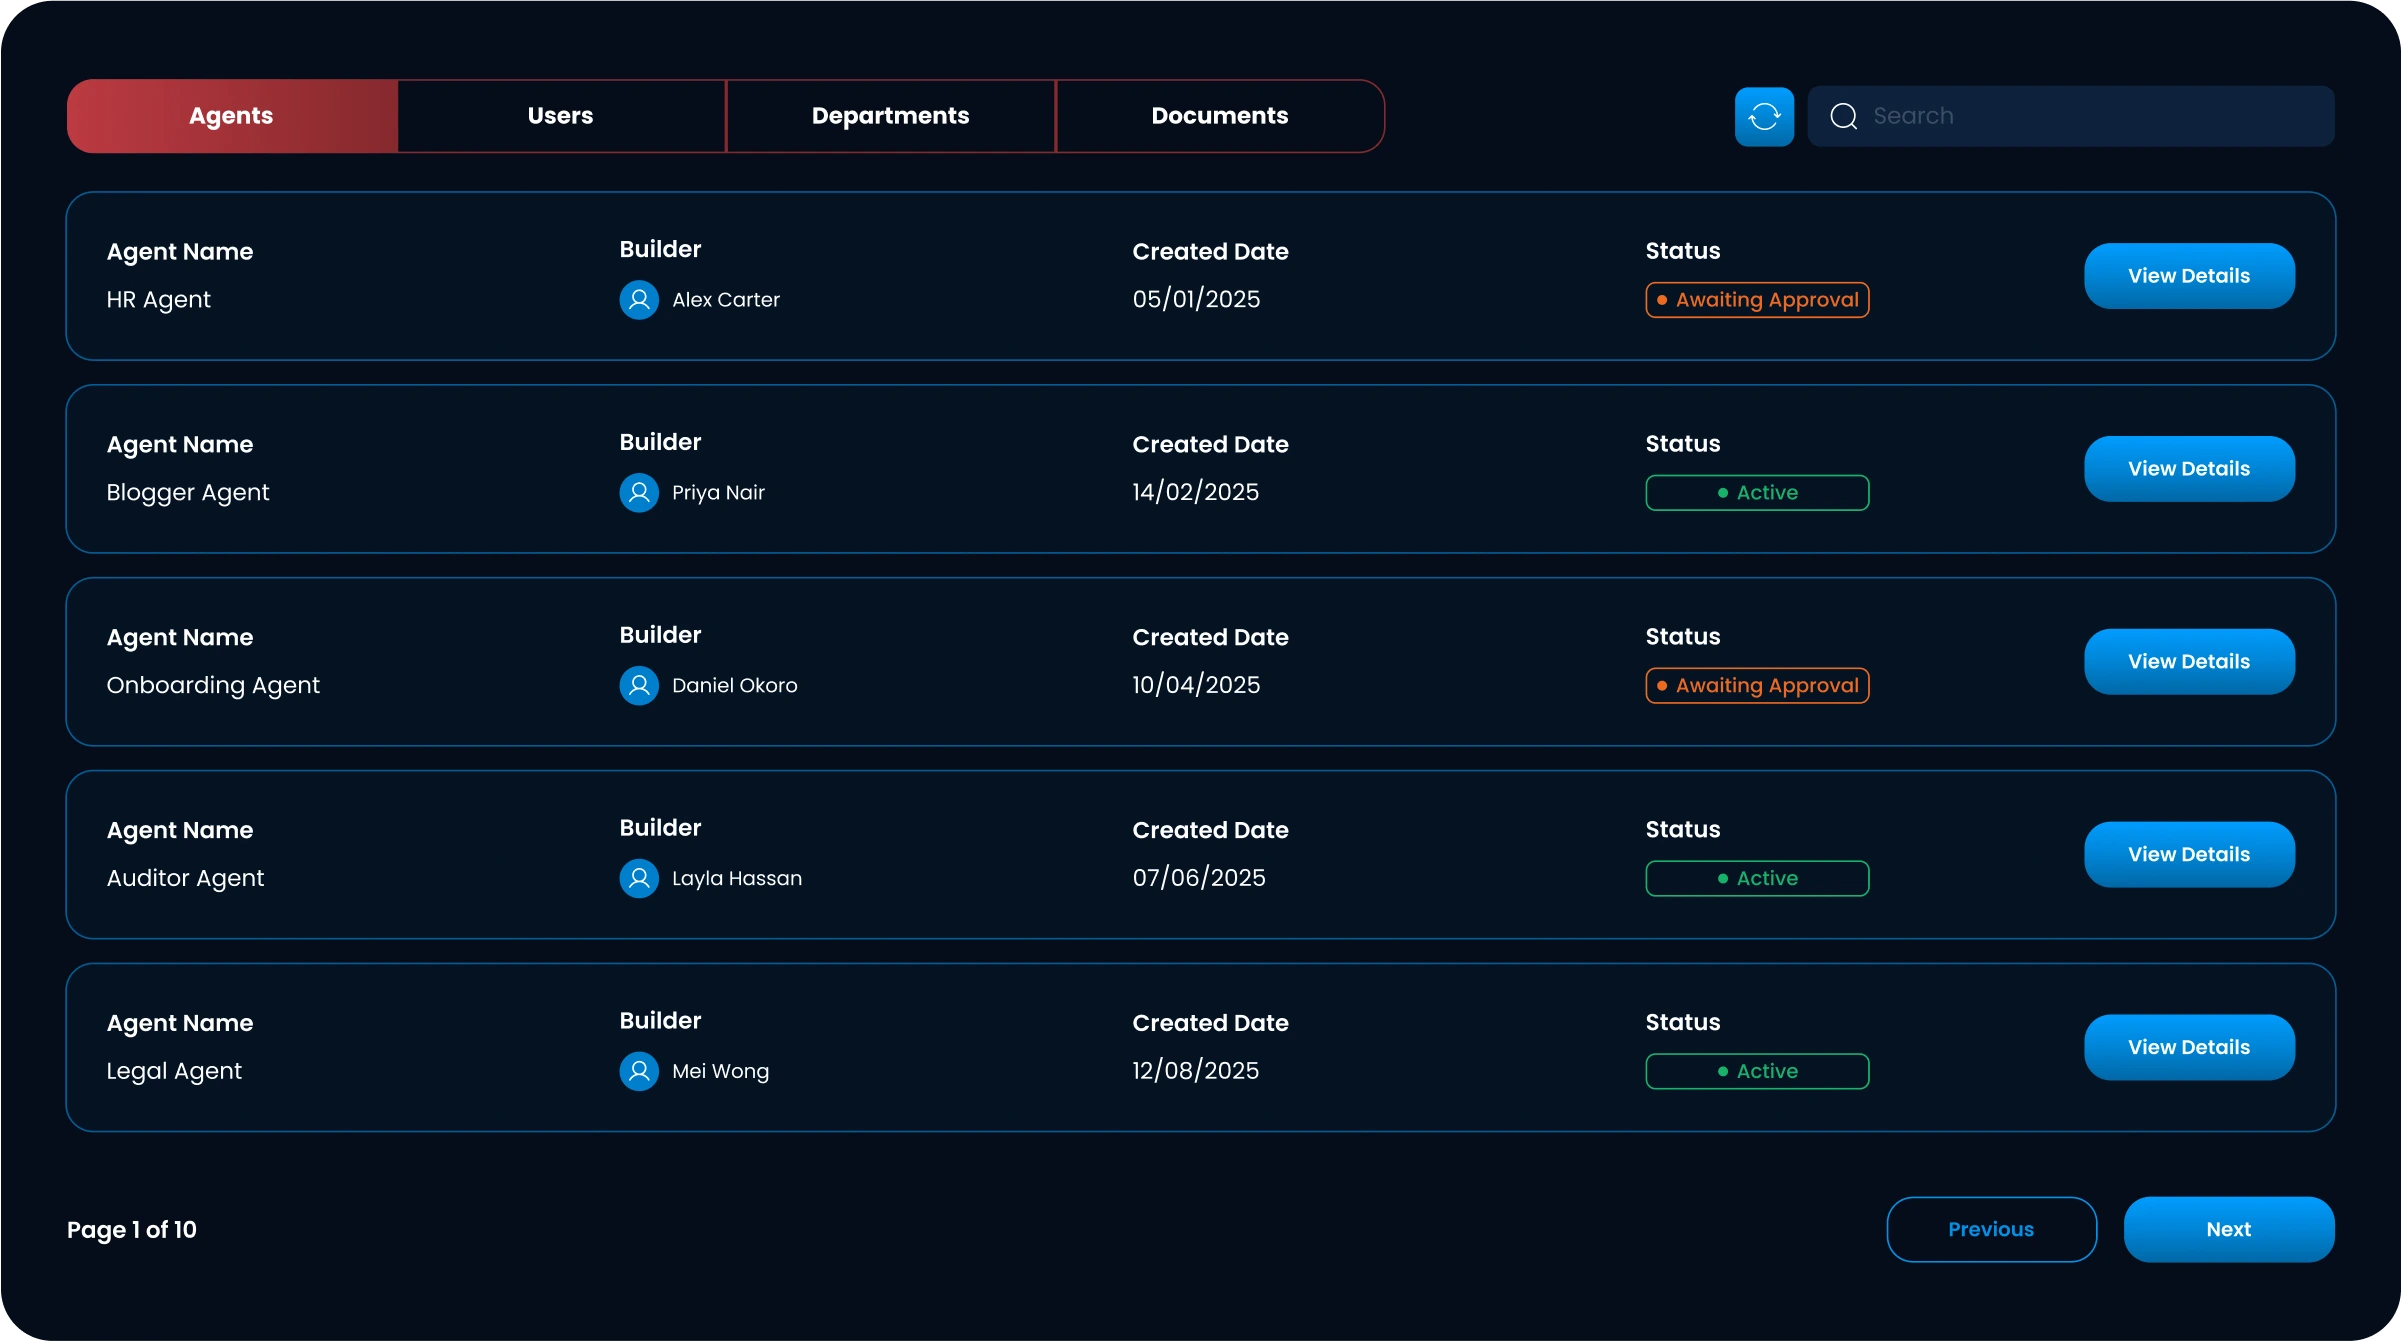Click Mei Wong's avatar icon

[639, 1072]
